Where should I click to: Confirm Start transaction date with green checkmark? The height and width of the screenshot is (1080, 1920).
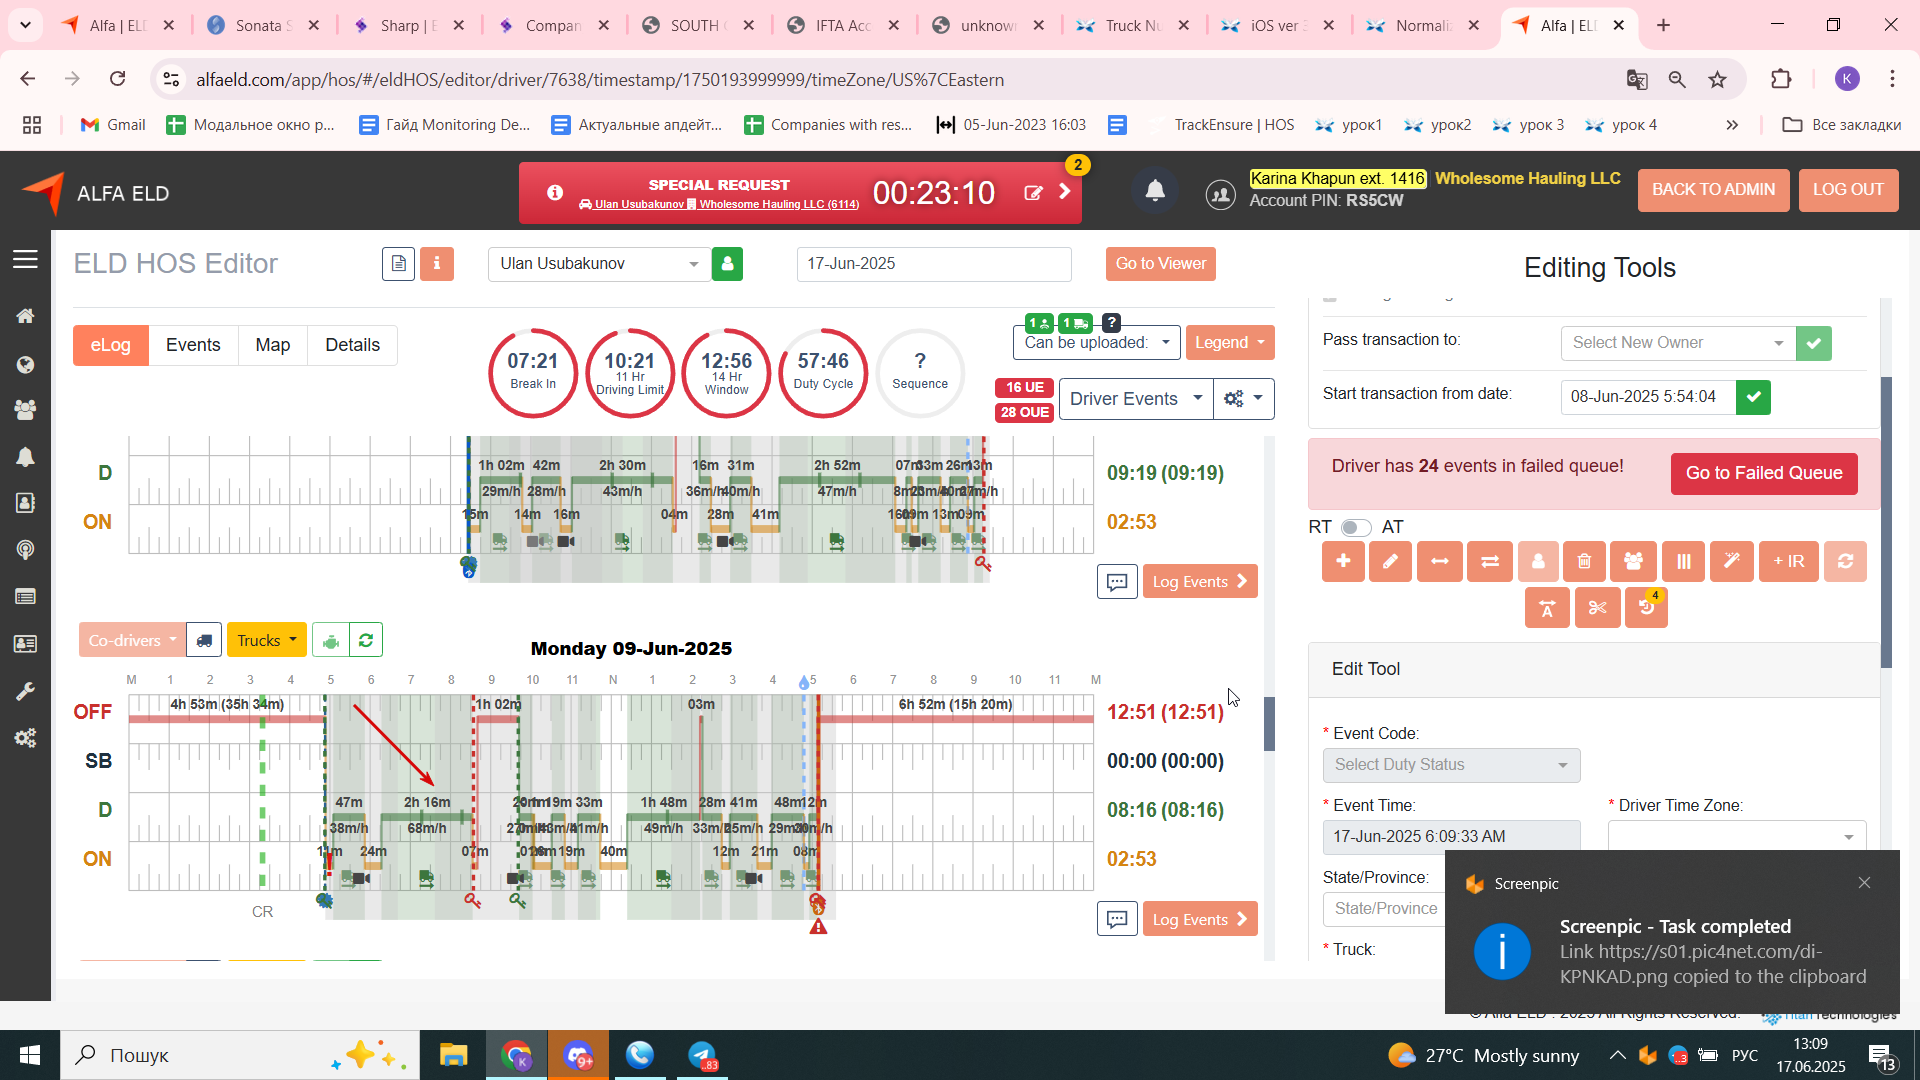tap(1753, 397)
